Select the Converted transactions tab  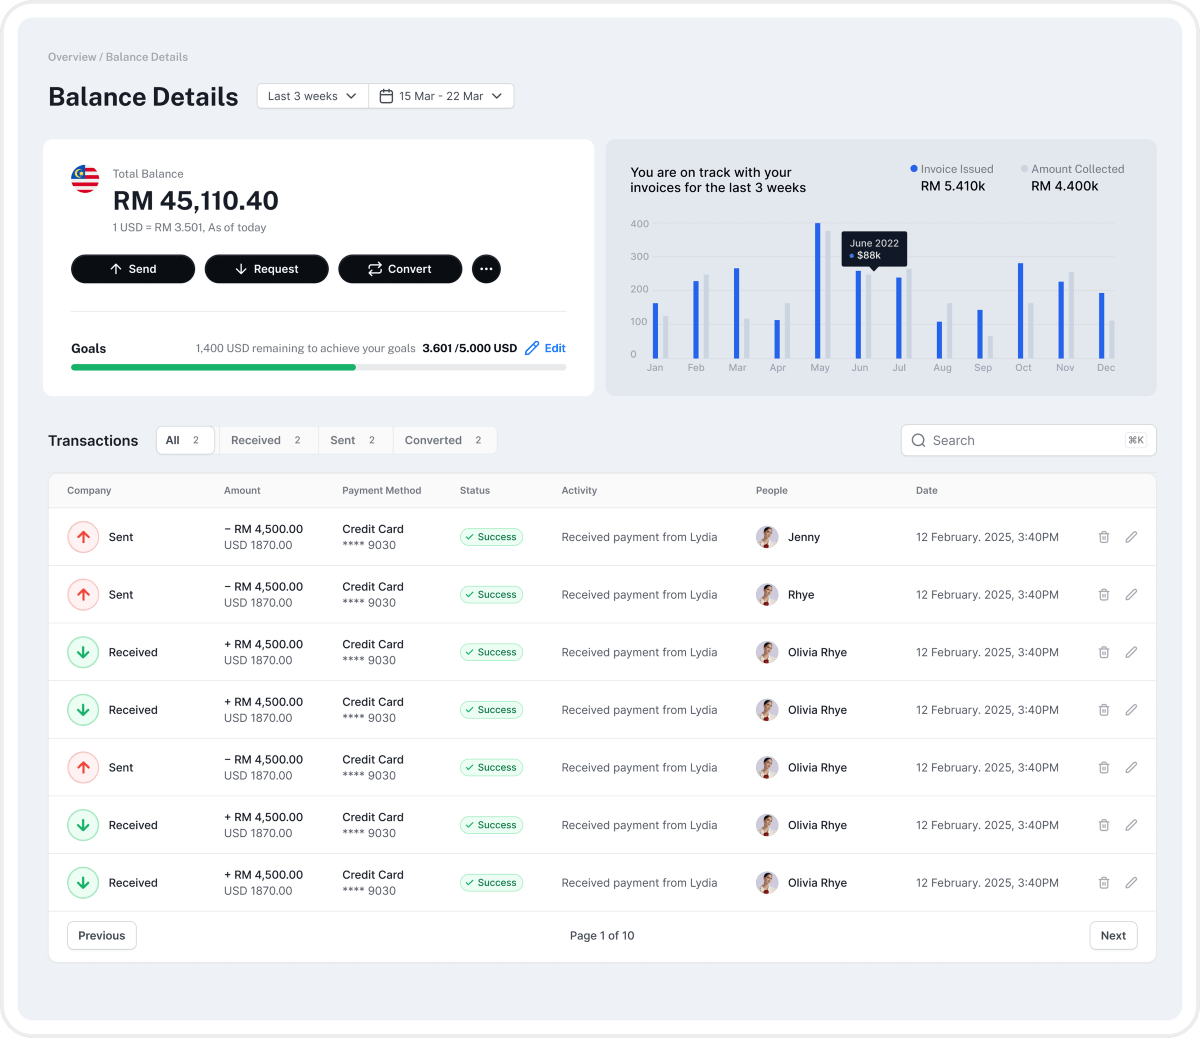443,441
